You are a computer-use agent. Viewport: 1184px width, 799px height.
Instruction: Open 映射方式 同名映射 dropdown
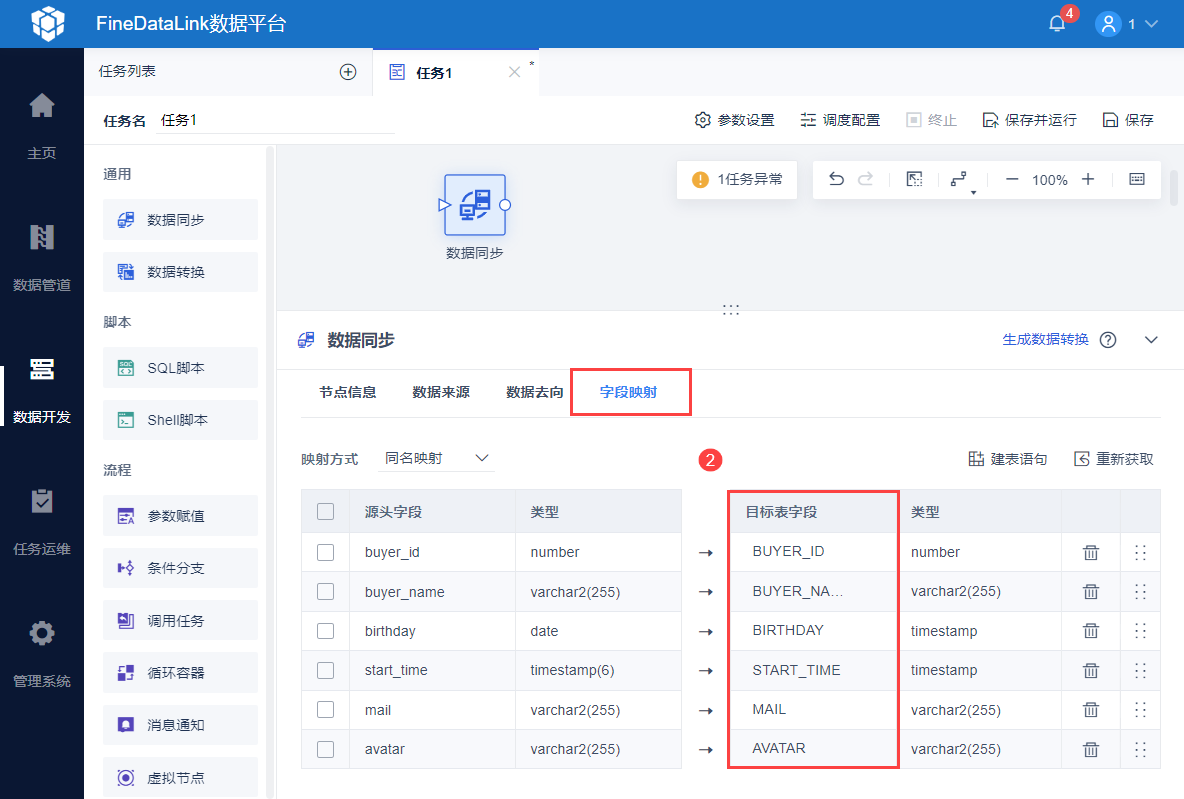point(436,458)
